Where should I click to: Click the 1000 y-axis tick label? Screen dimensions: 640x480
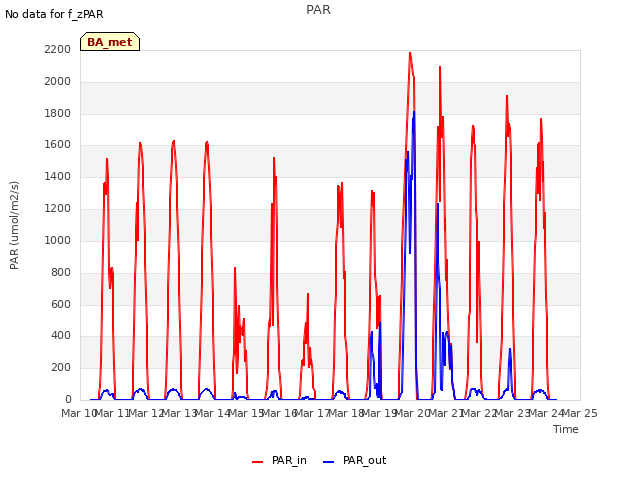pyautogui.click(x=58, y=240)
